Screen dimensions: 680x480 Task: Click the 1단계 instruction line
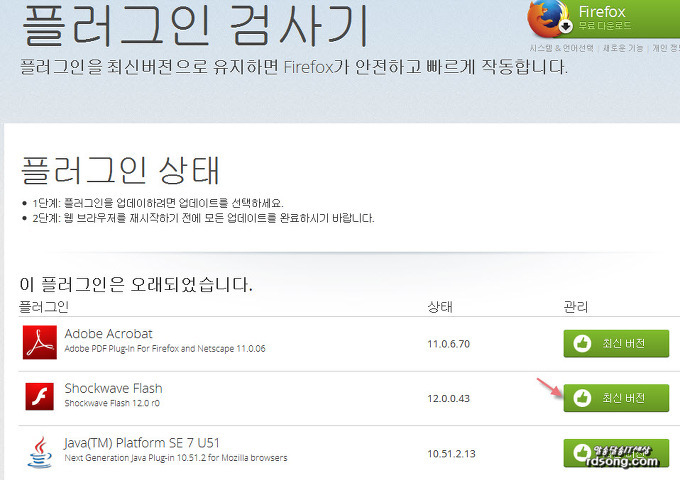pos(158,202)
